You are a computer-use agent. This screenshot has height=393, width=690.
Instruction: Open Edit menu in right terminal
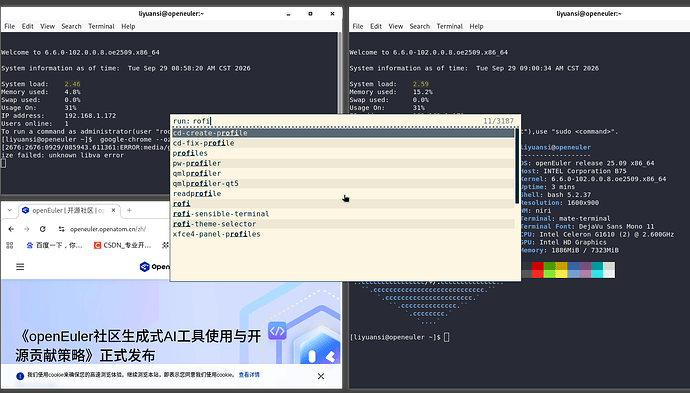pyautogui.click(x=376, y=26)
